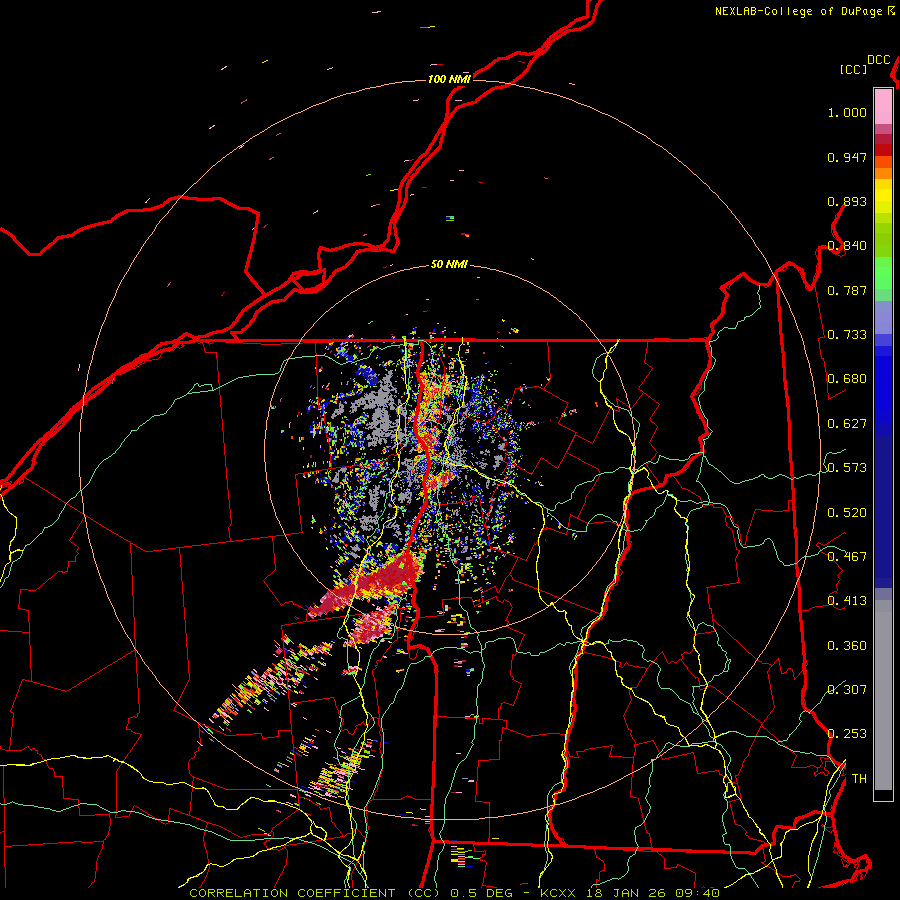This screenshot has width=900, height=900.
Task: Click the 0.947 scale value
Action: (847, 157)
